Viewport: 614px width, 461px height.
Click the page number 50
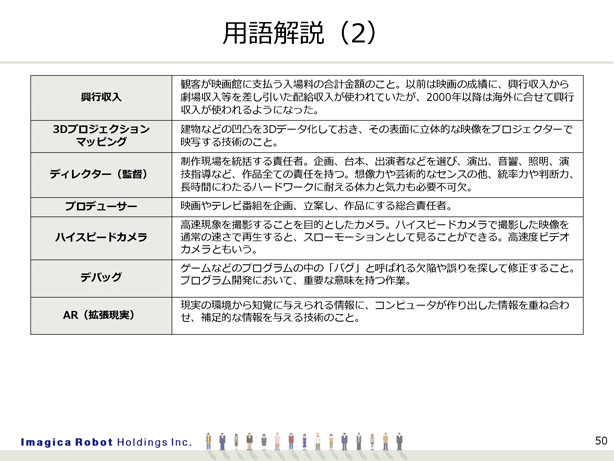pyautogui.click(x=601, y=441)
